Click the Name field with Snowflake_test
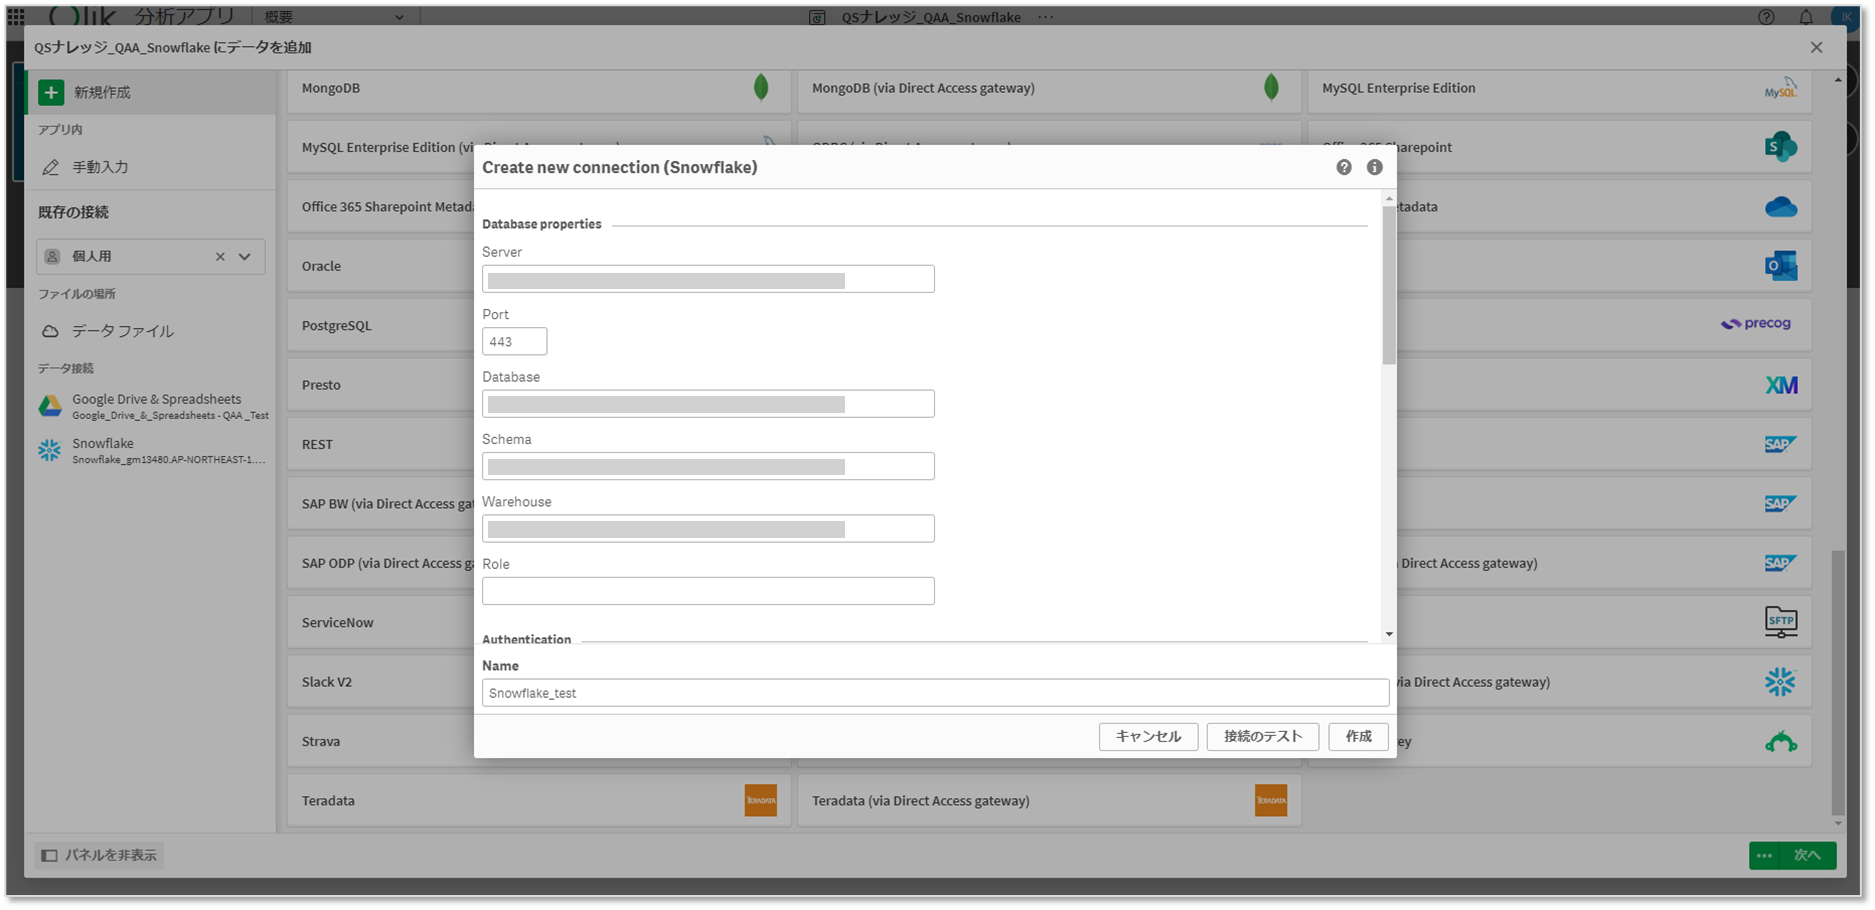This screenshot has width=1875, height=910. pos(935,693)
